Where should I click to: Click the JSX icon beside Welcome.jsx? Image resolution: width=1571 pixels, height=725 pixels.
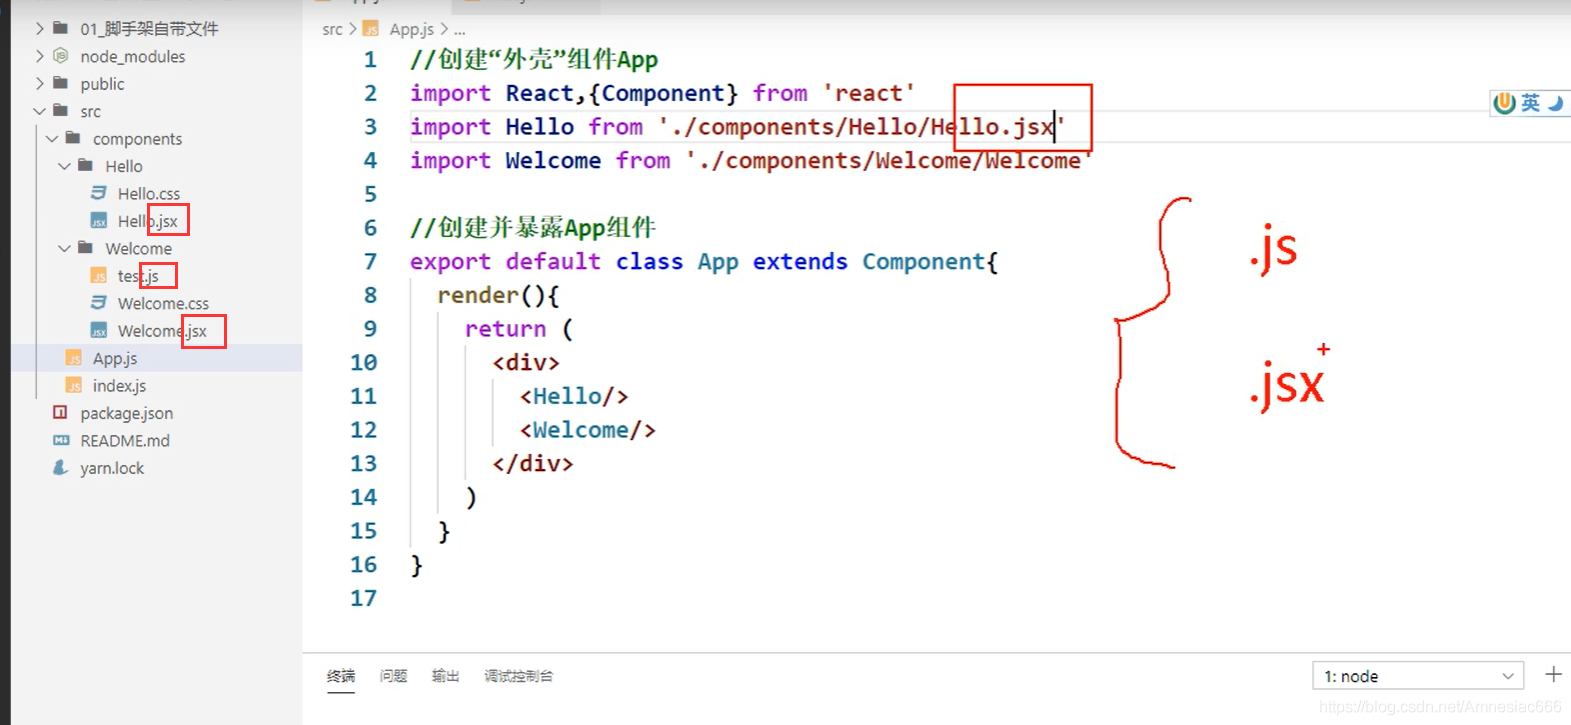[99, 331]
